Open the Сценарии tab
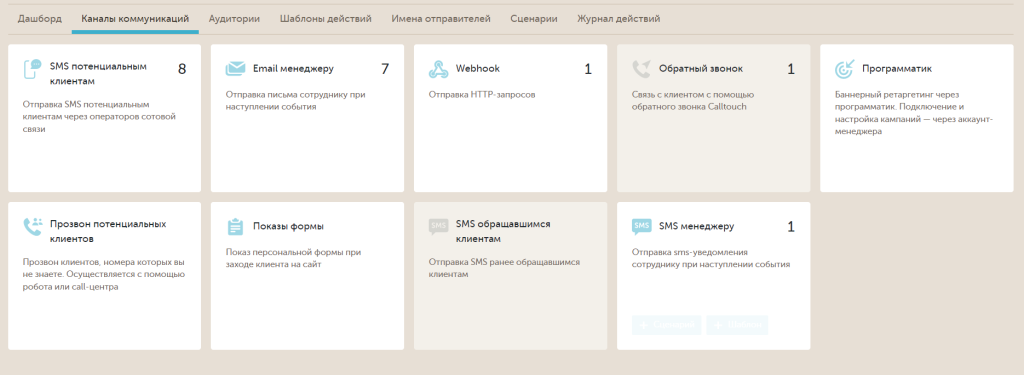Screen dimensions: 1024x375 coord(534,19)
